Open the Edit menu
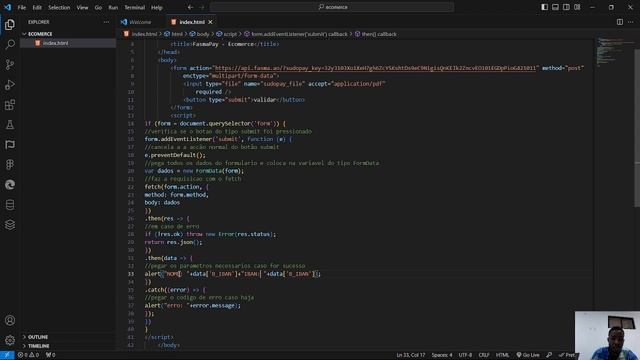Screen dimensions: 640x360 (x=37, y=7)
